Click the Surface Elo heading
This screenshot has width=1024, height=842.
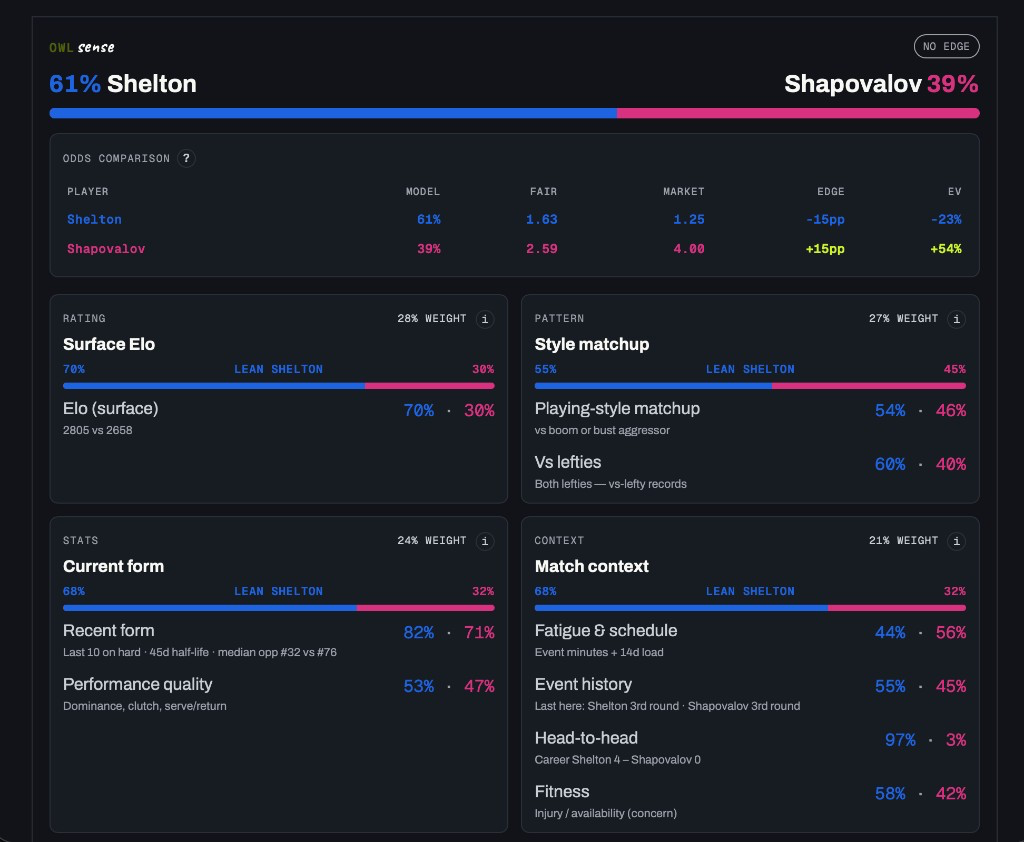tap(109, 344)
